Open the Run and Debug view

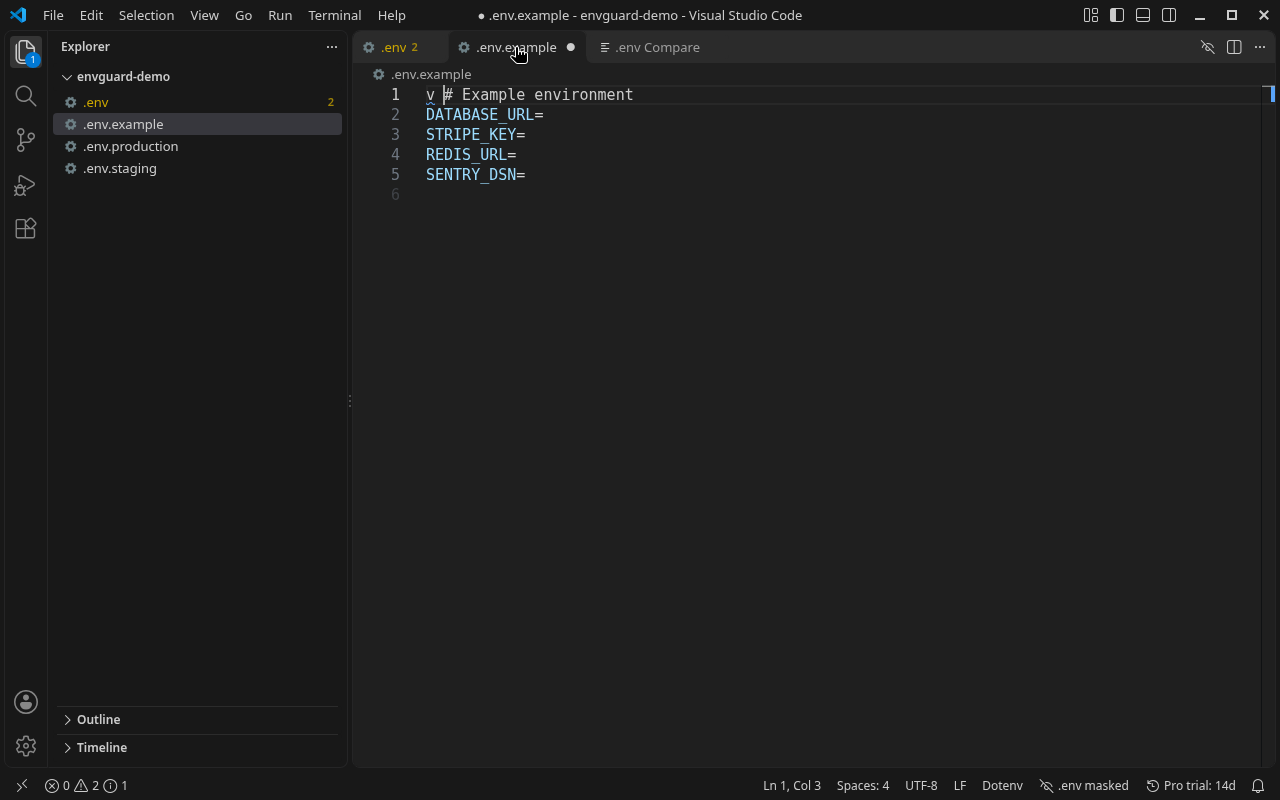26,185
